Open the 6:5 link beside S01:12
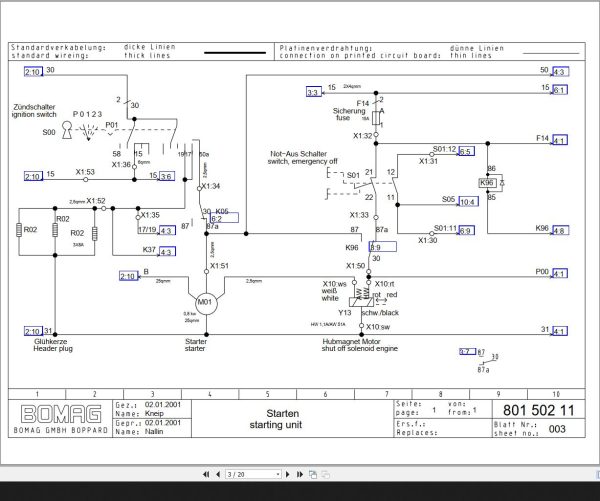 [466, 151]
